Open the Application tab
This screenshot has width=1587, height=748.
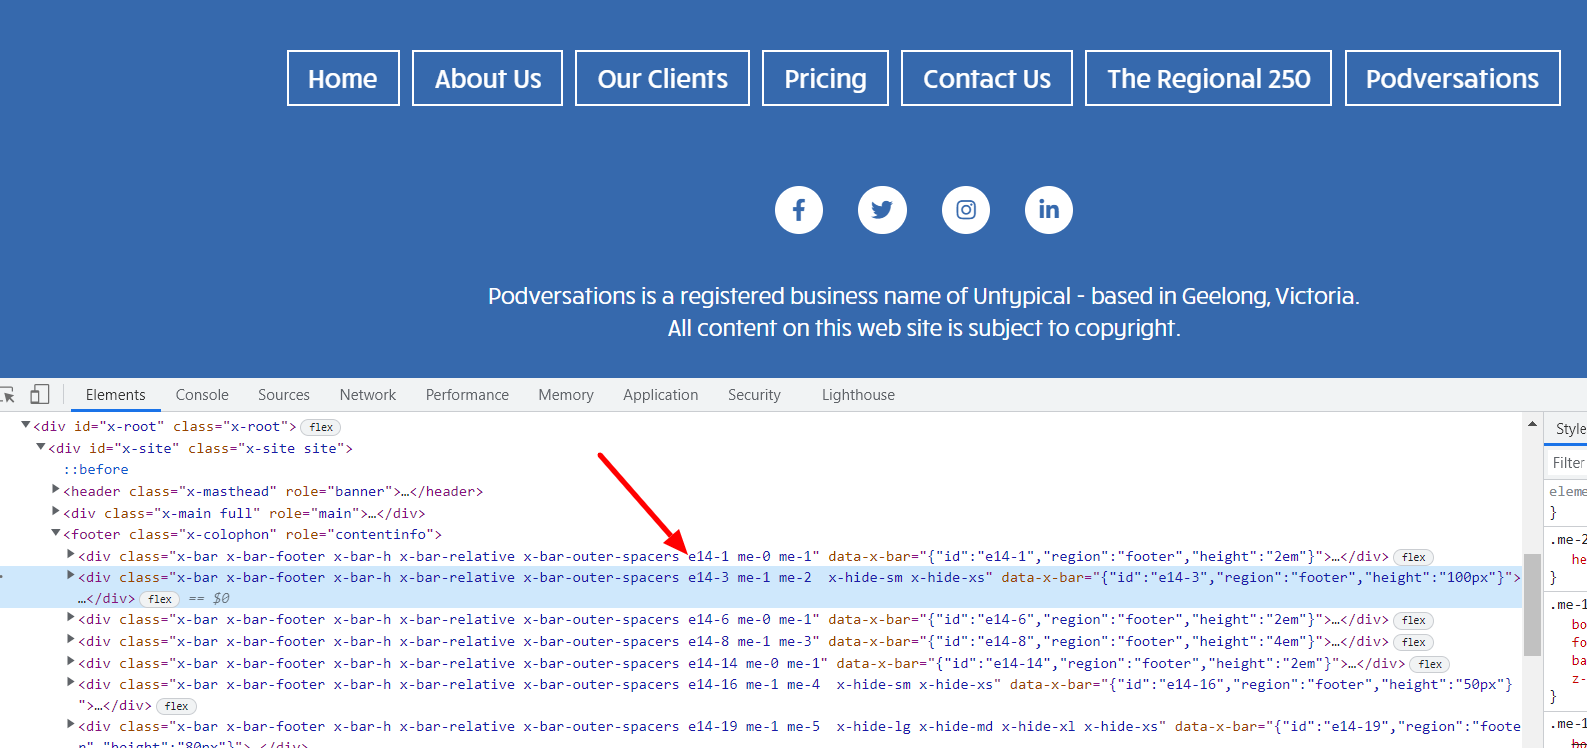click(x=661, y=395)
